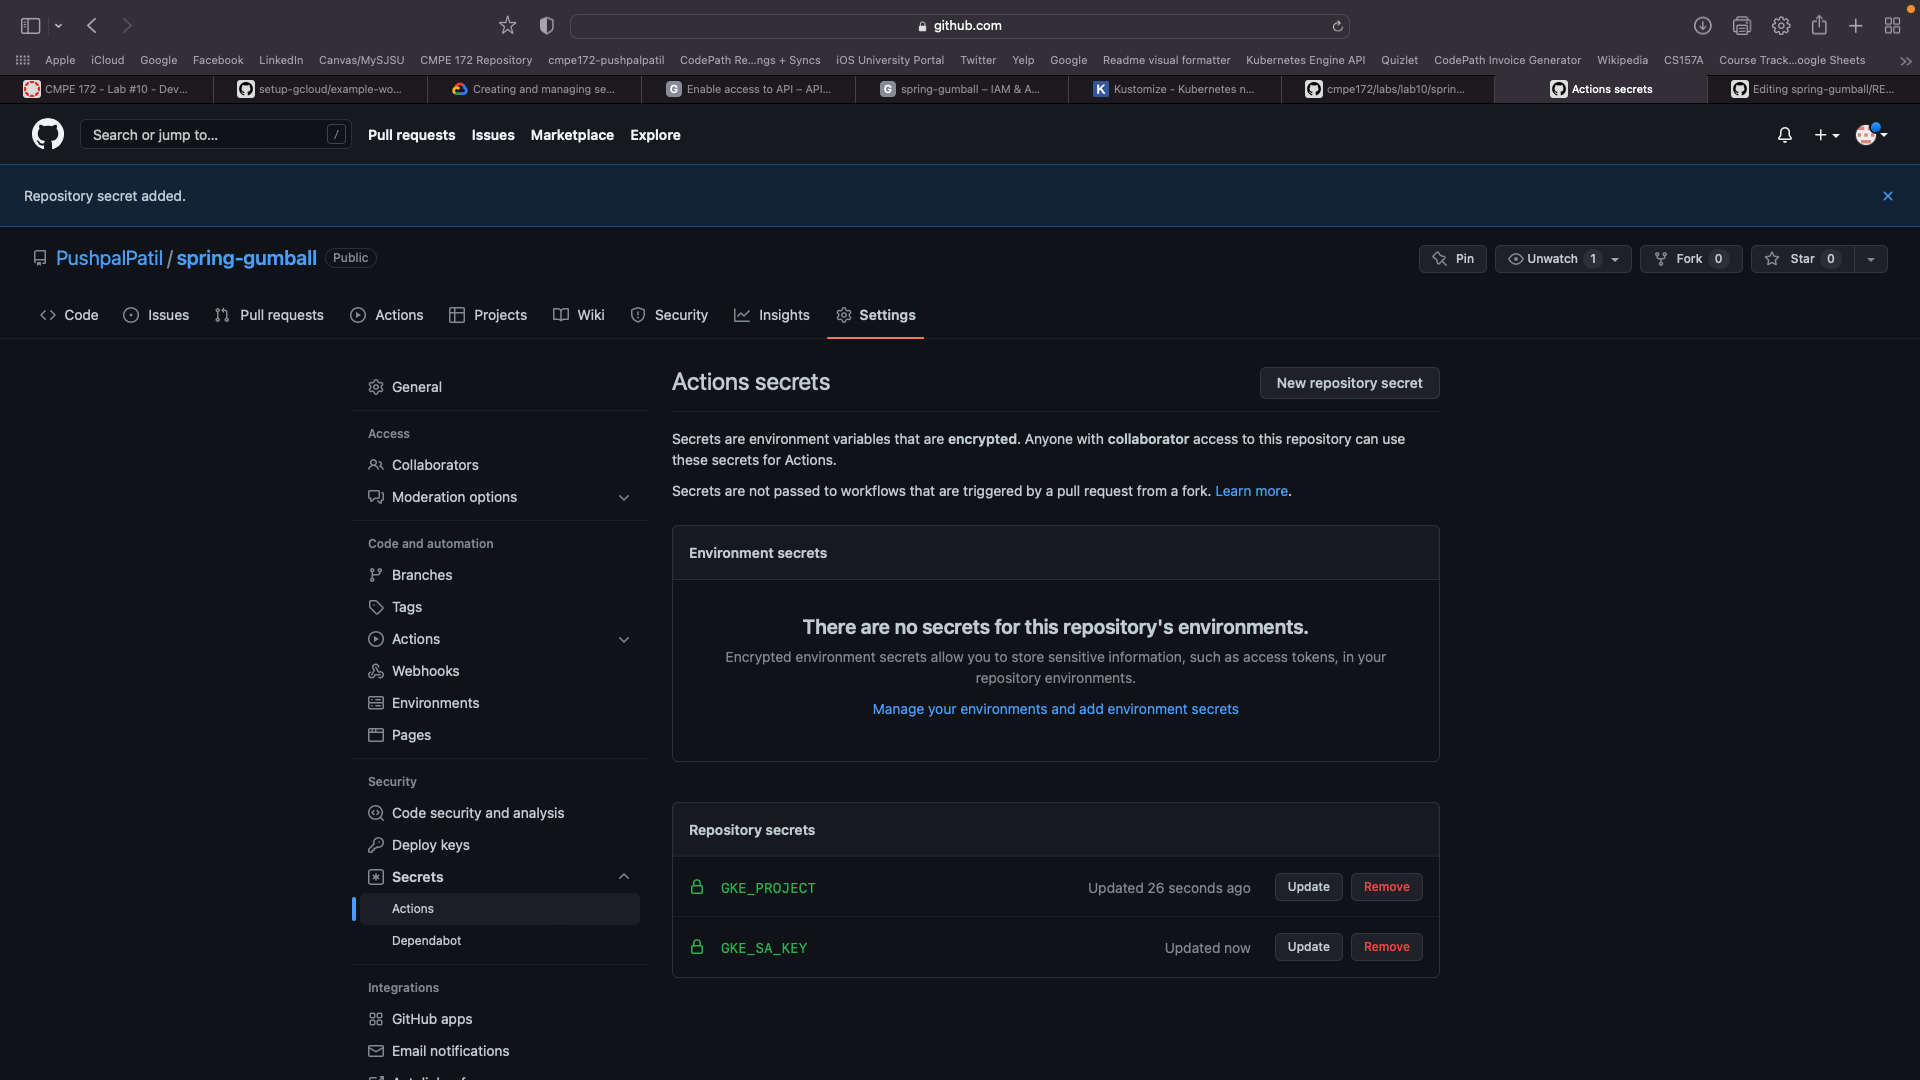Bookmark page with Safari star icon

[507, 26]
